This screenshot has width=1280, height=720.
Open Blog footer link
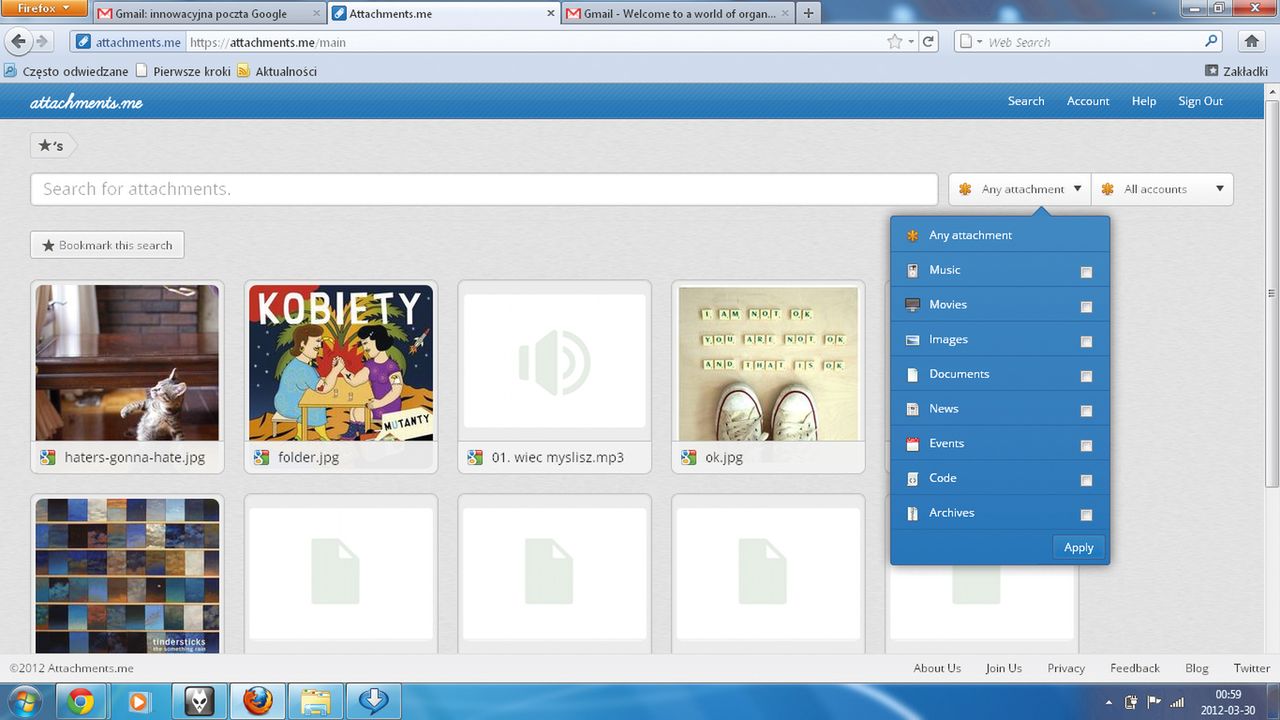pos(1196,668)
